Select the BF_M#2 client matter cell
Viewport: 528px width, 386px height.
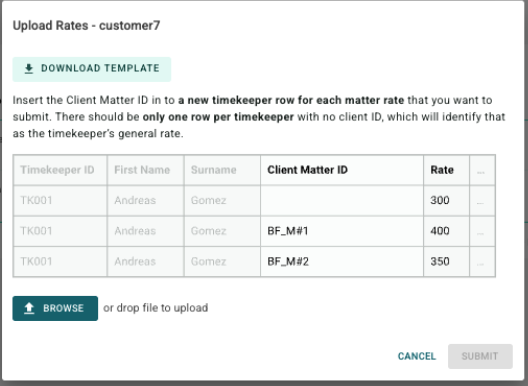tap(342, 262)
